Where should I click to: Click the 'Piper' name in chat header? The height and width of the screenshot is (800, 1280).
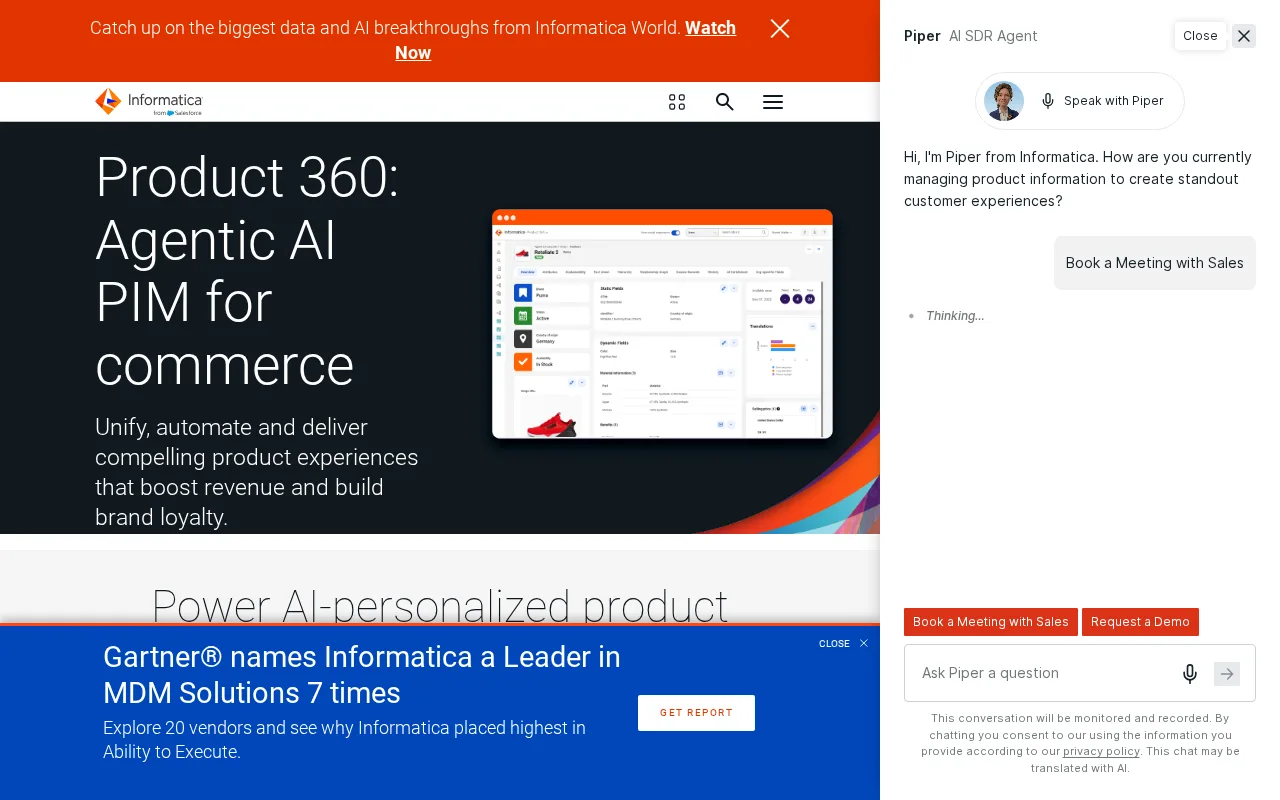click(x=922, y=36)
